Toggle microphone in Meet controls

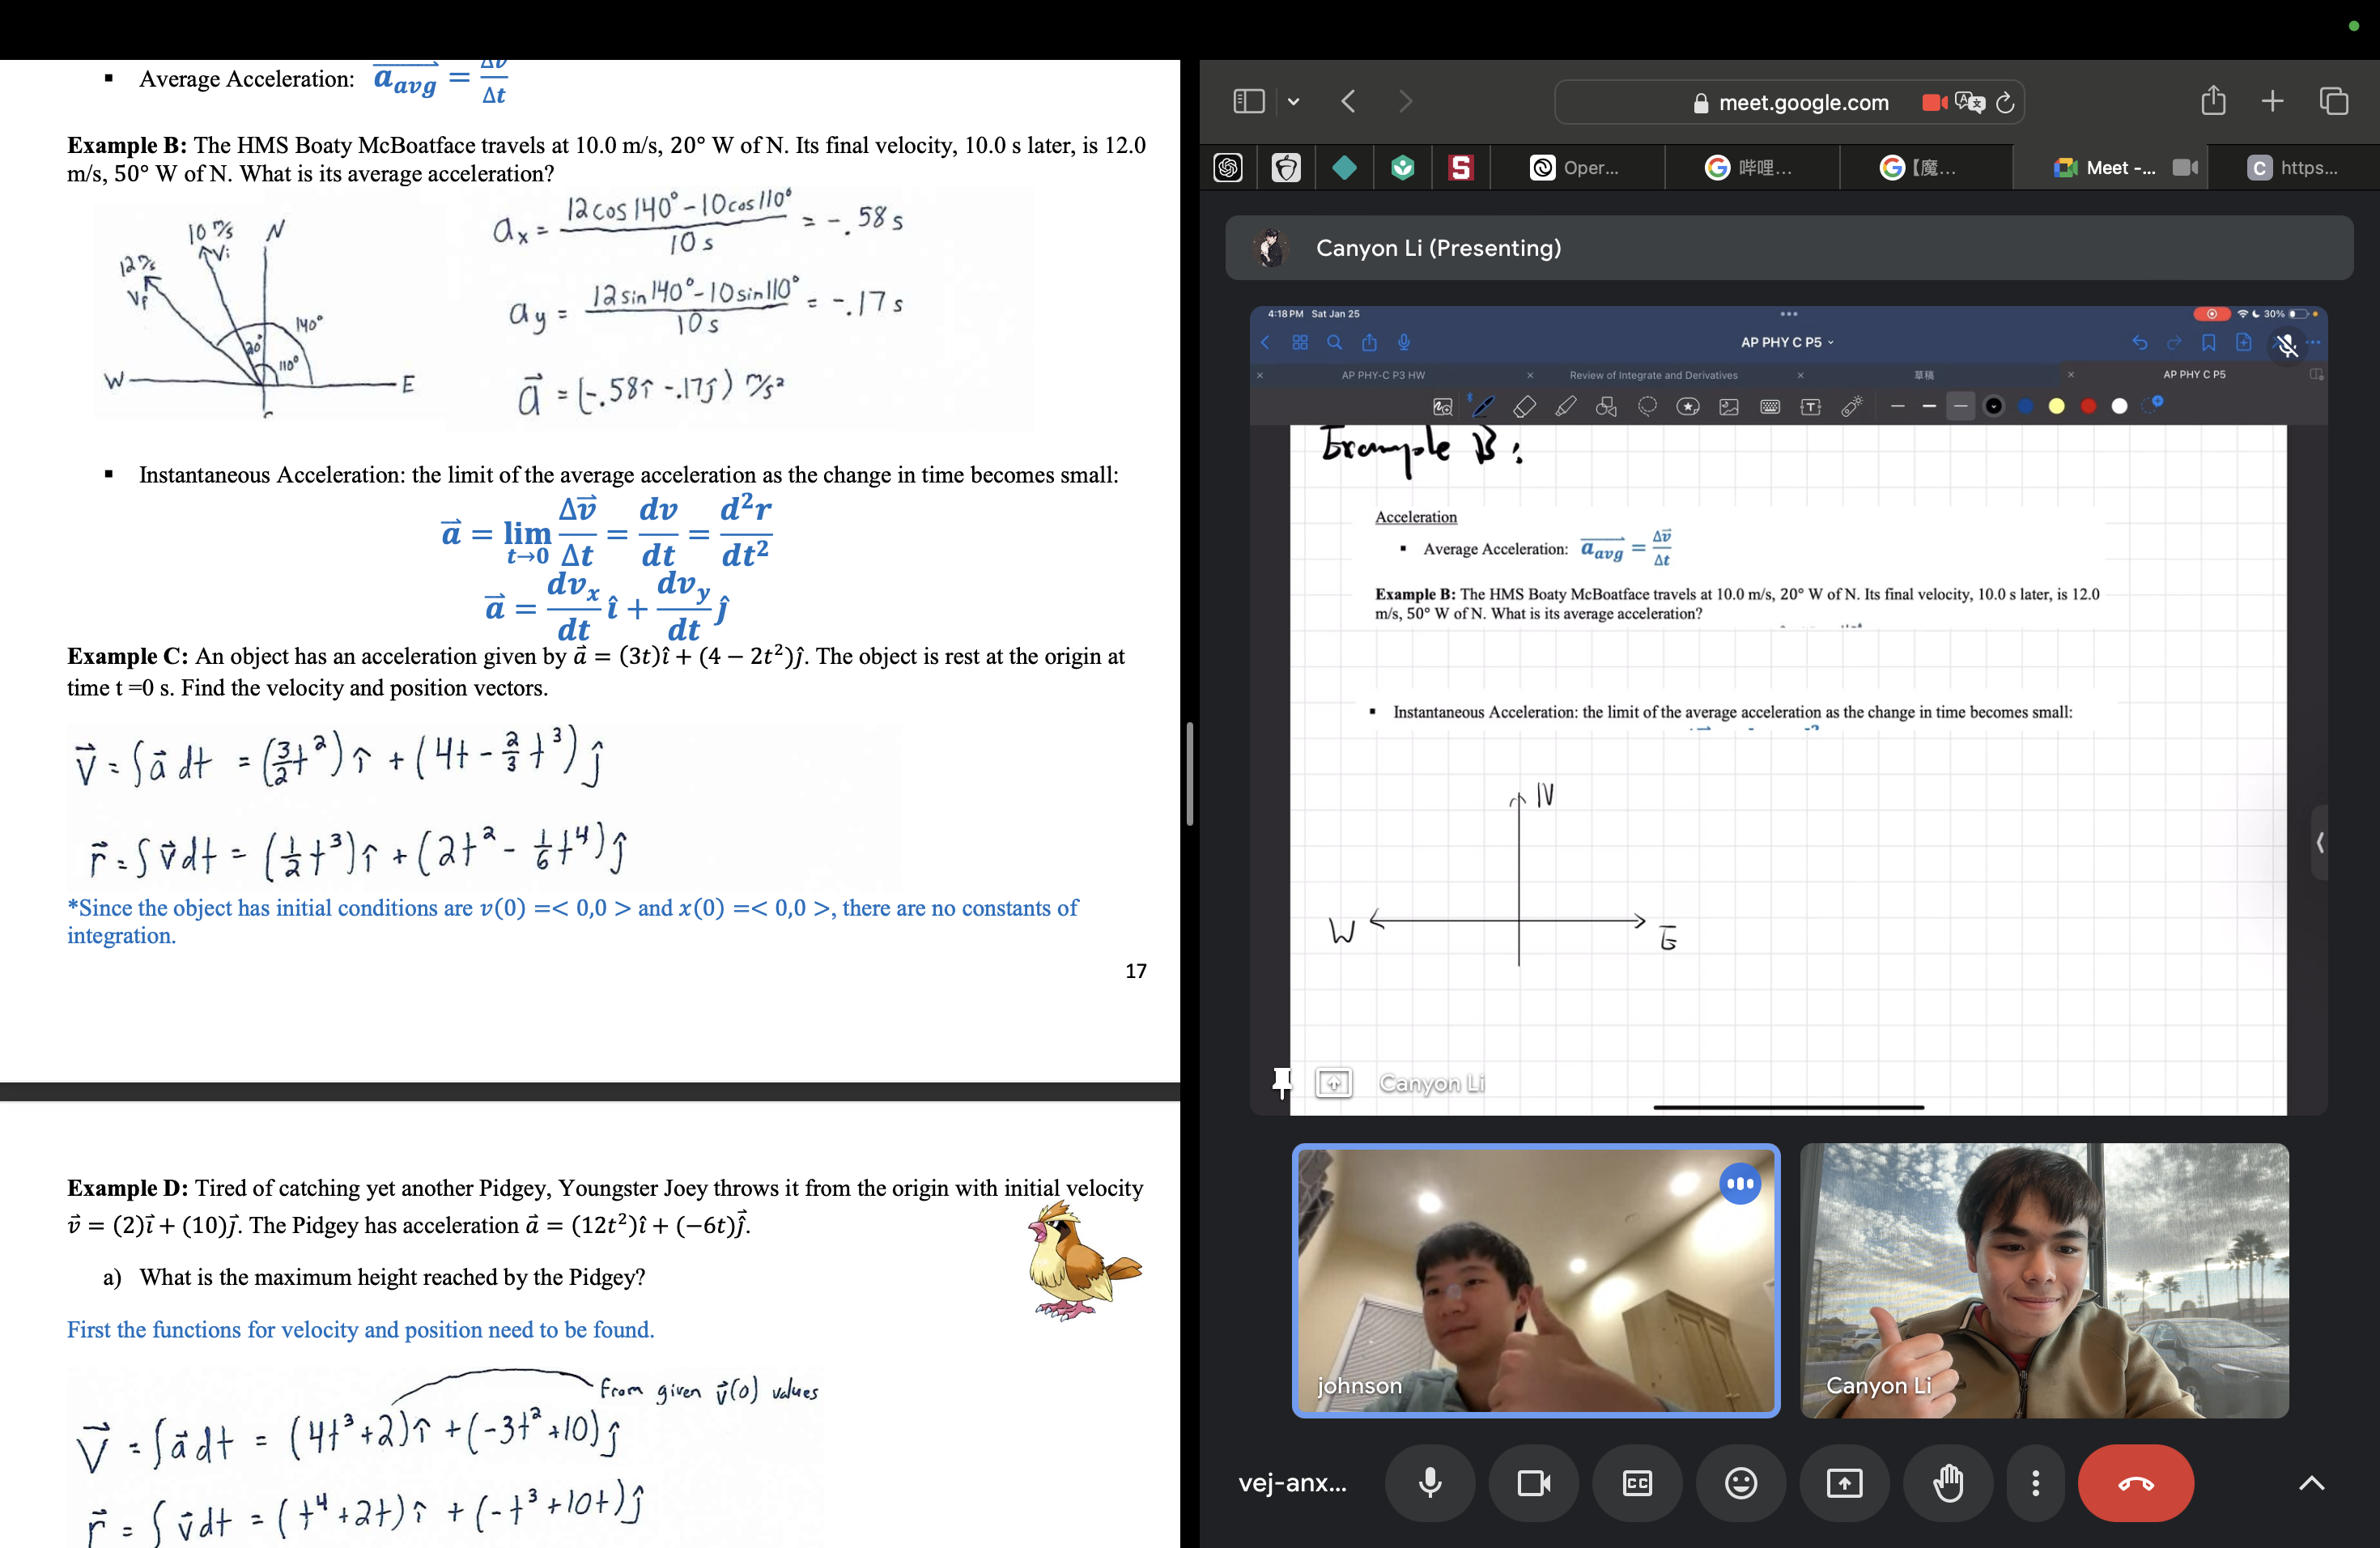(x=1430, y=1483)
